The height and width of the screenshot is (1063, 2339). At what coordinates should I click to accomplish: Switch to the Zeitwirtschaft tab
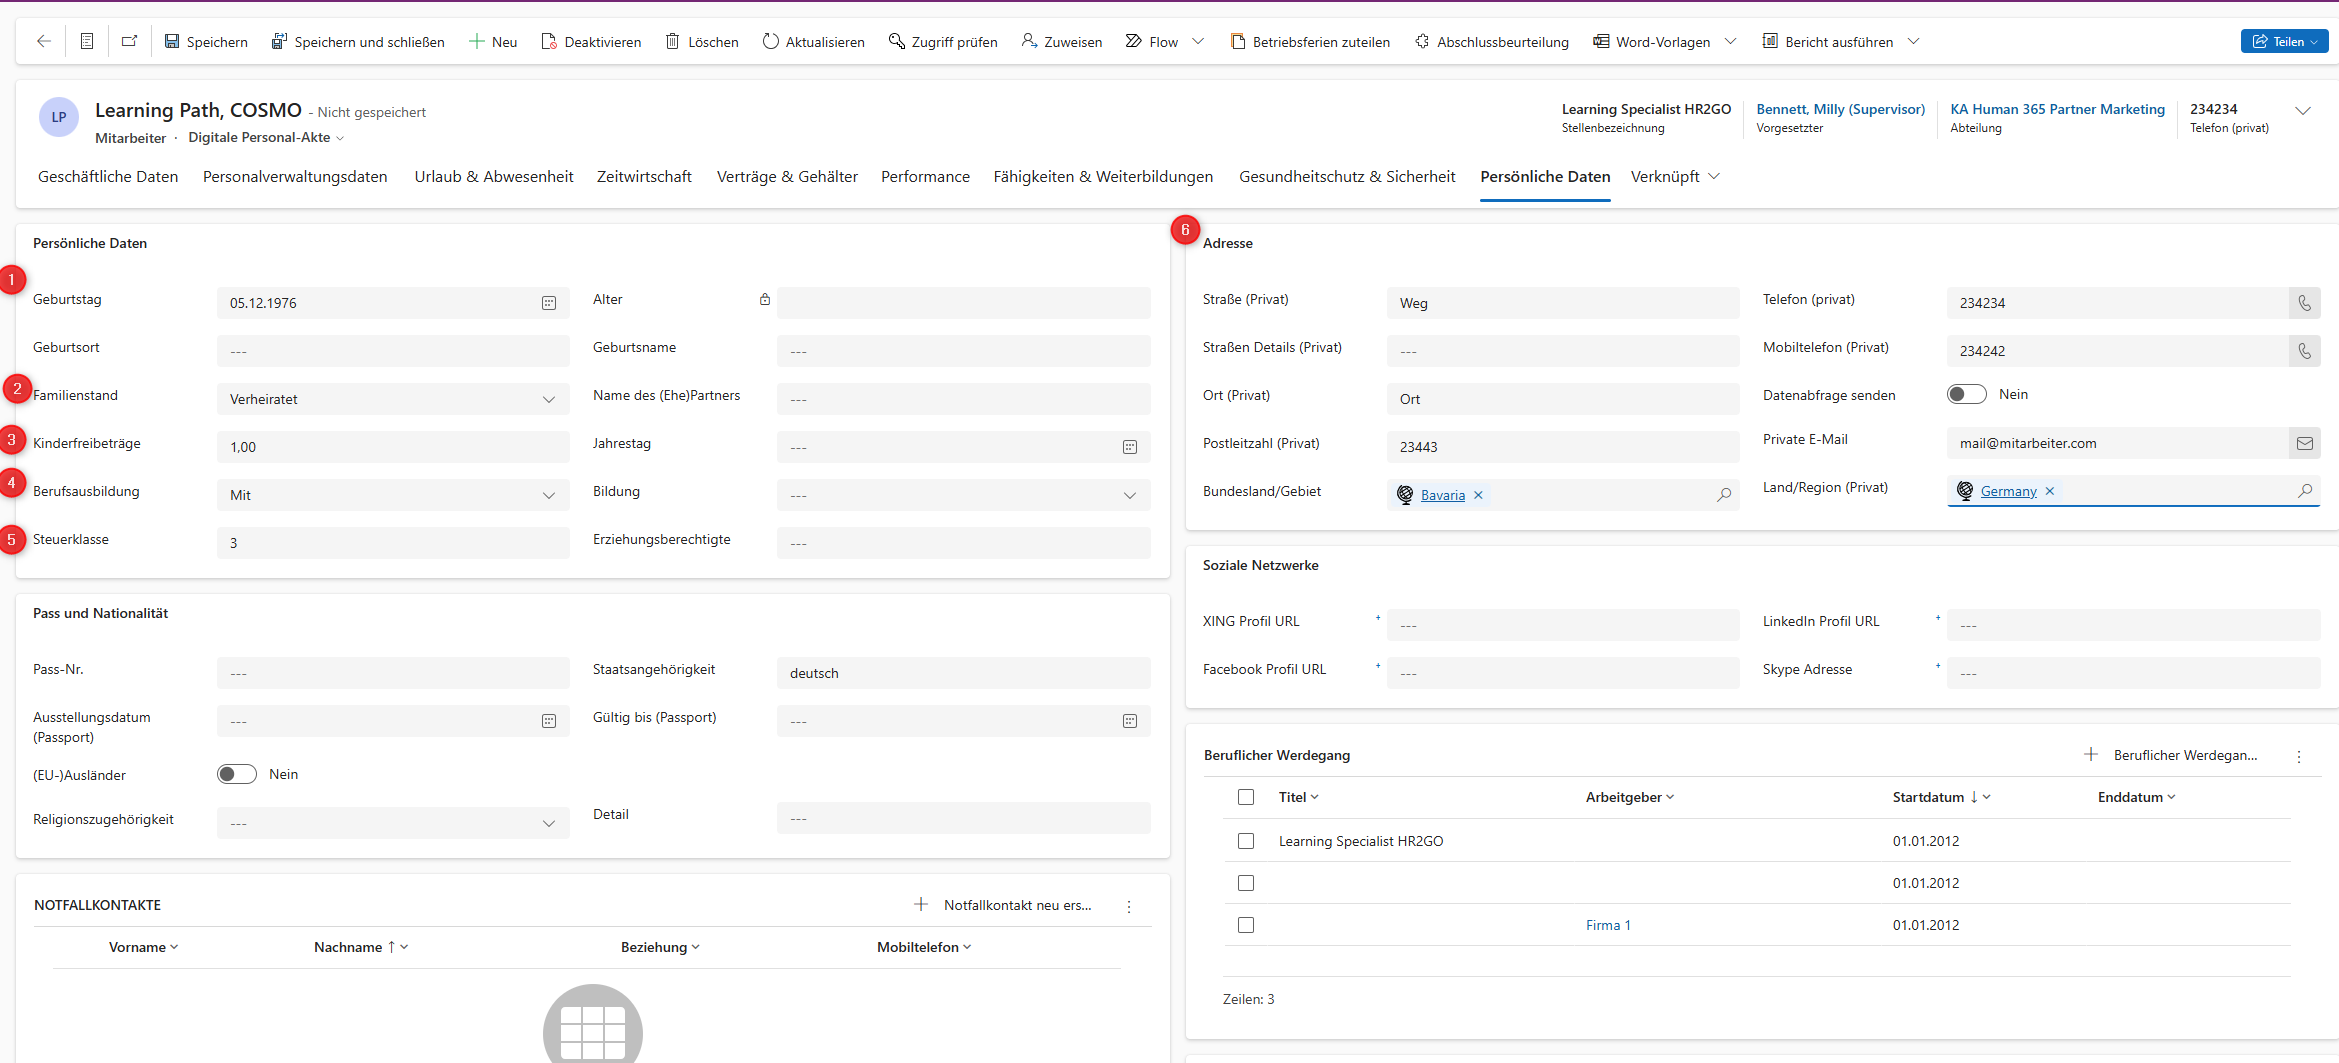click(644, 176)
